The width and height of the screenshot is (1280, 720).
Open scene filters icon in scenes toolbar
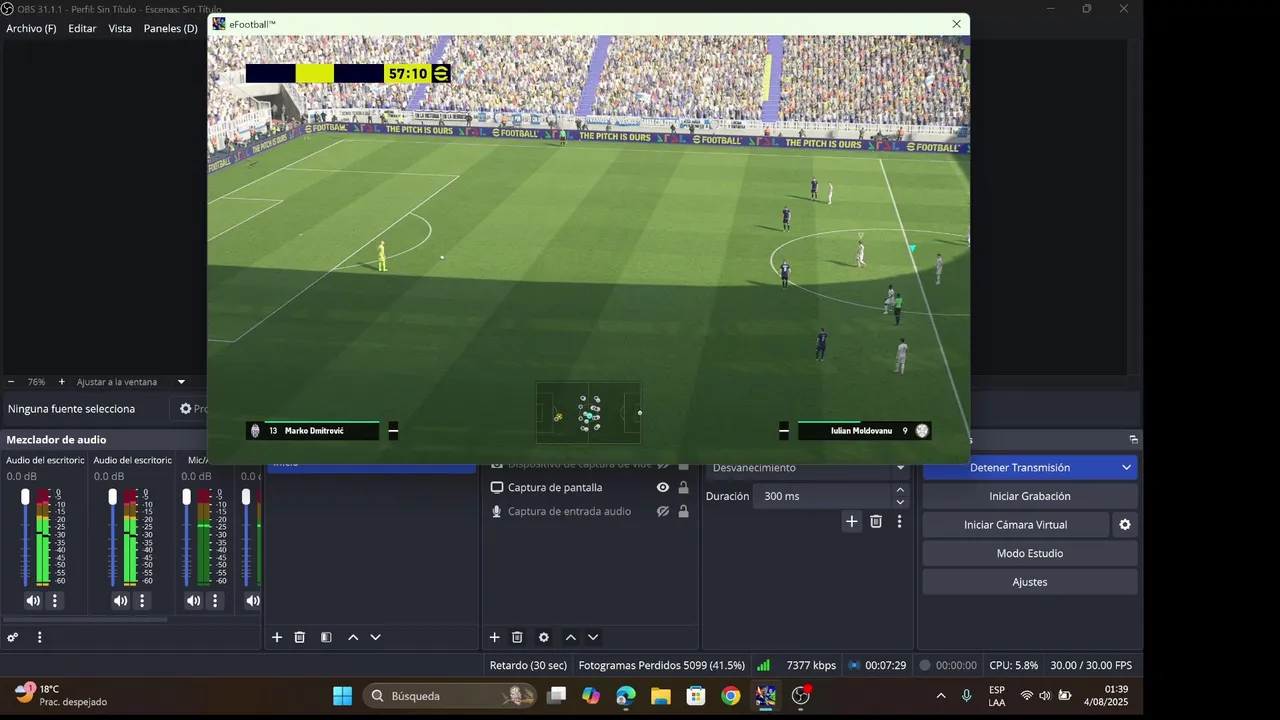point(326,637)
